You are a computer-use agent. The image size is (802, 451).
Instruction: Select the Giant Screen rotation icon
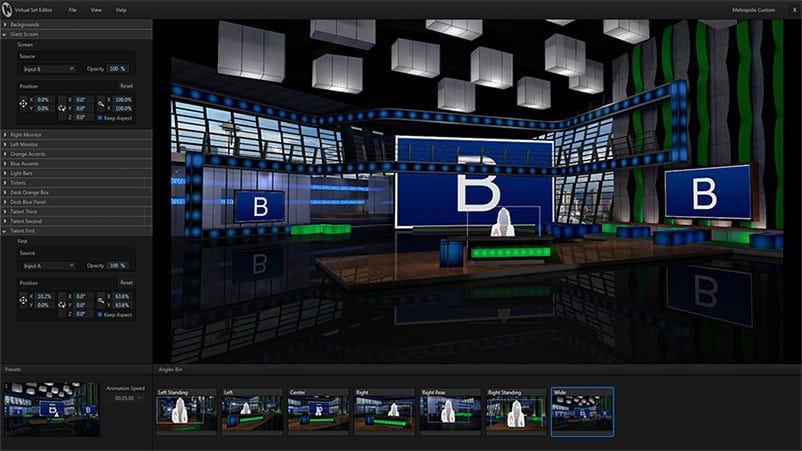point(62,108)
